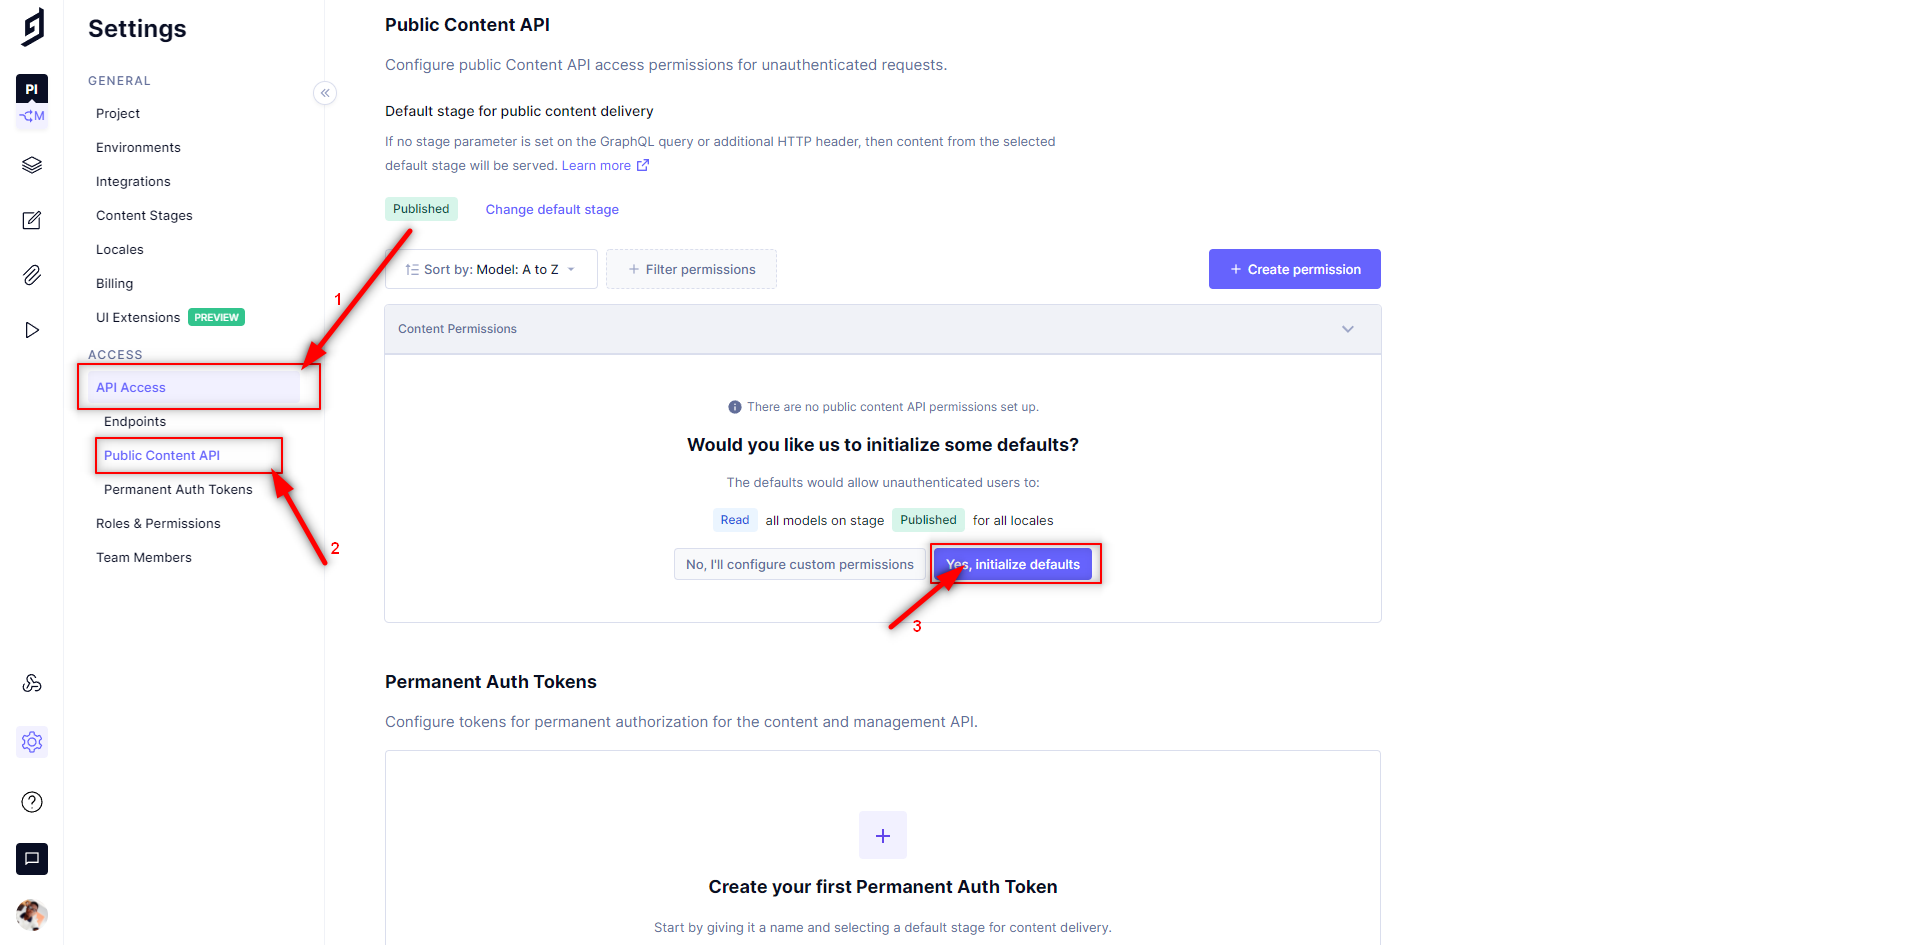
Task: Open the Assets panel via paperclip icon
Action: click(31, 275)
